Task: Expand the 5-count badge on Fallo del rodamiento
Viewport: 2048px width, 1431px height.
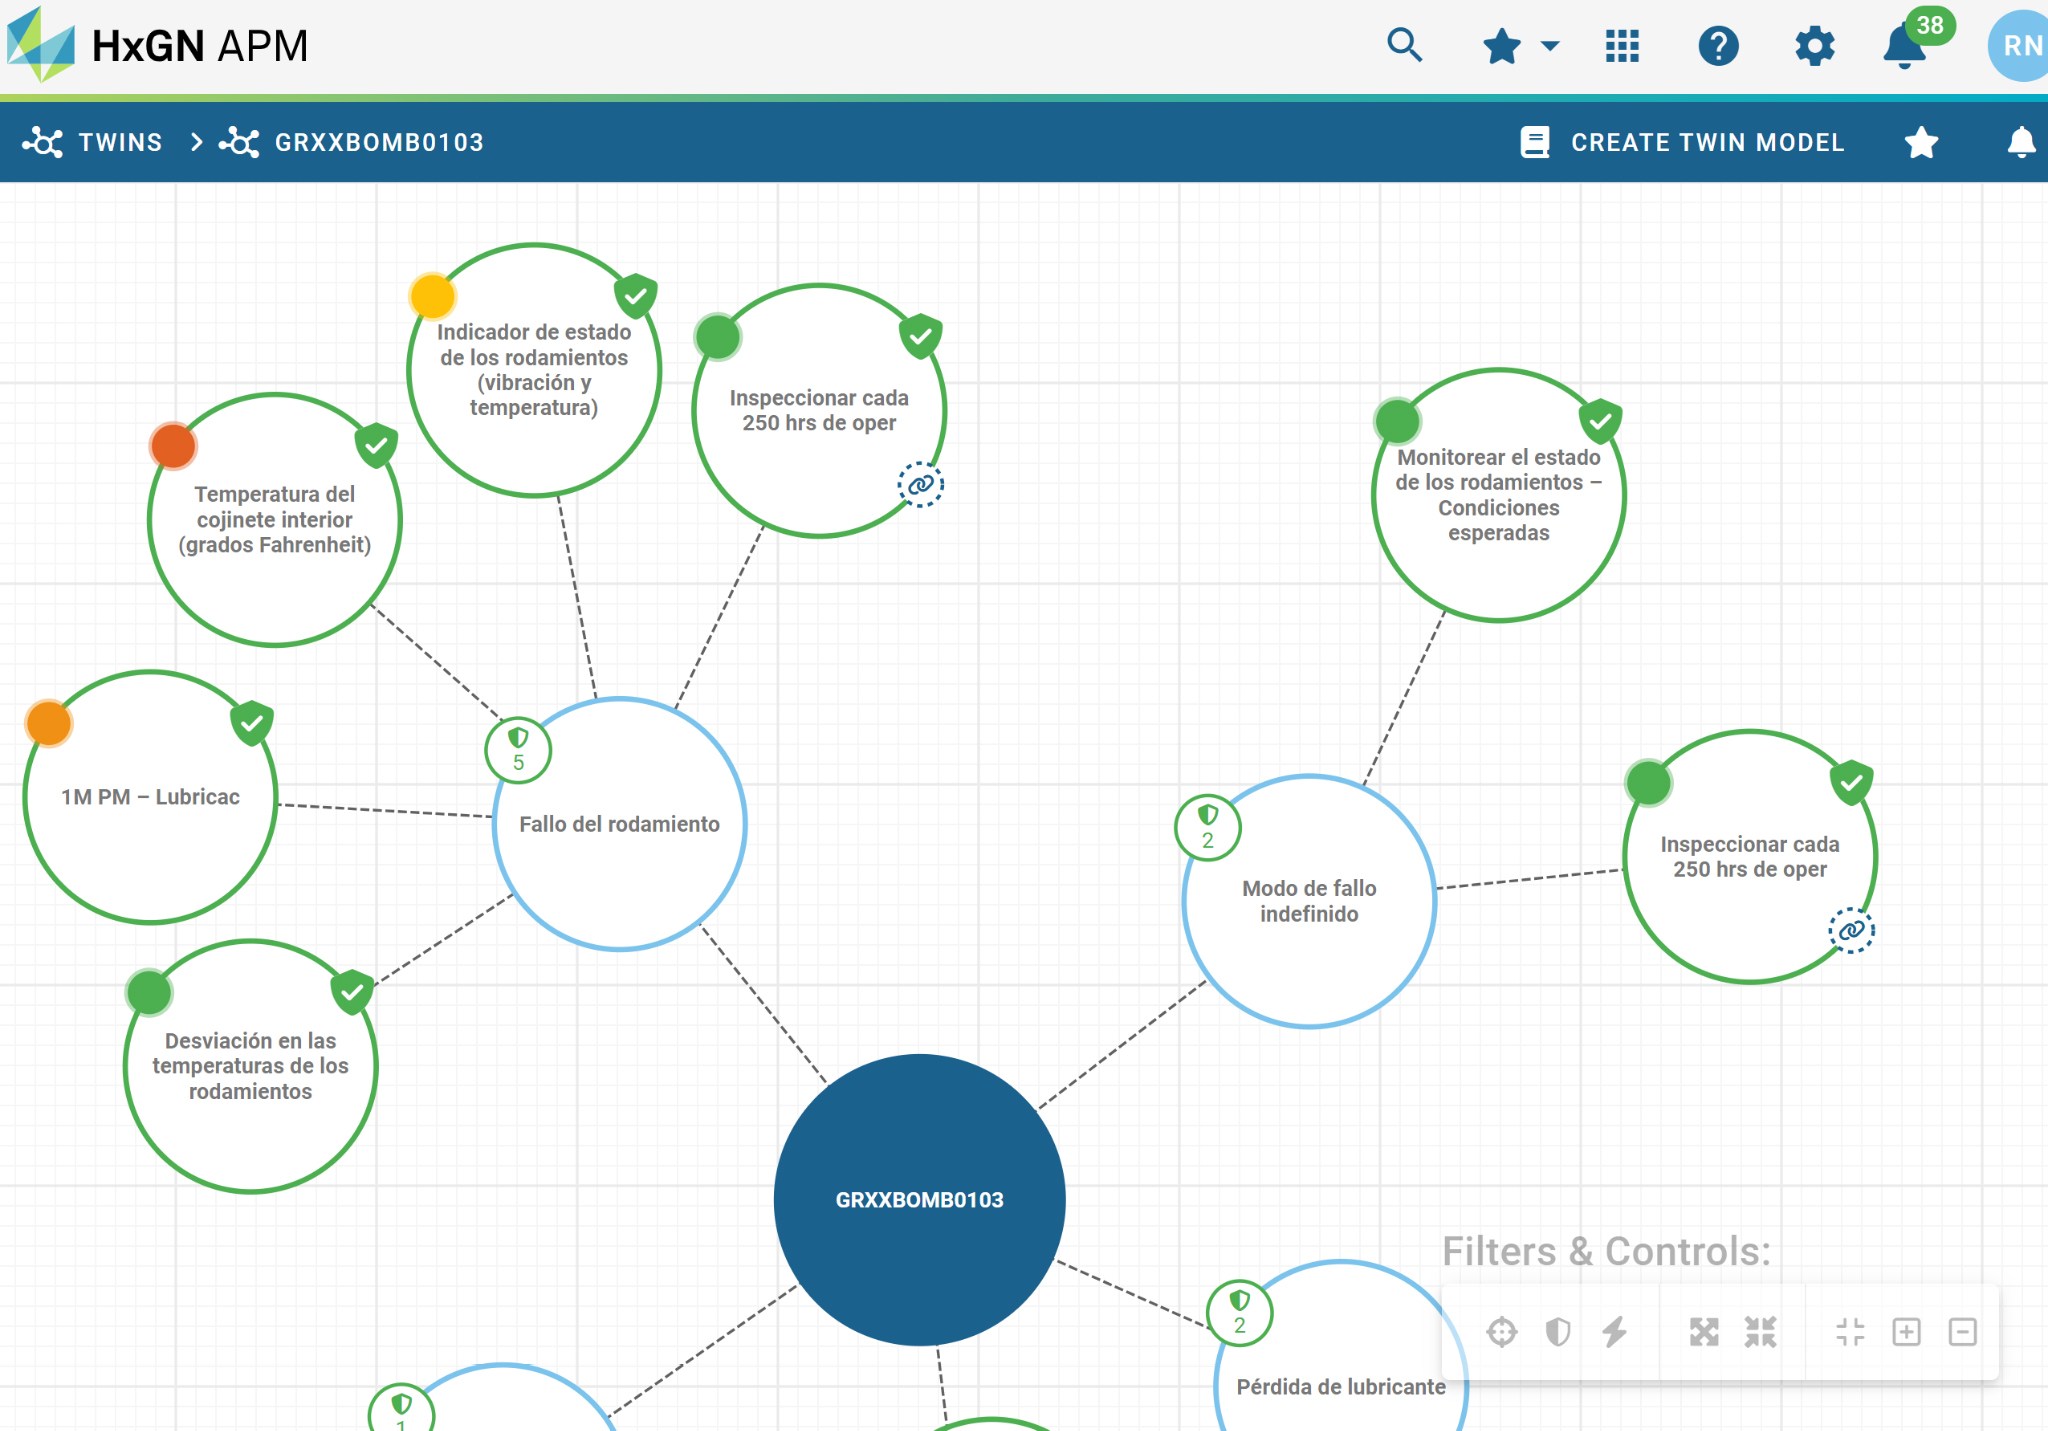Action: click(518, 750)
